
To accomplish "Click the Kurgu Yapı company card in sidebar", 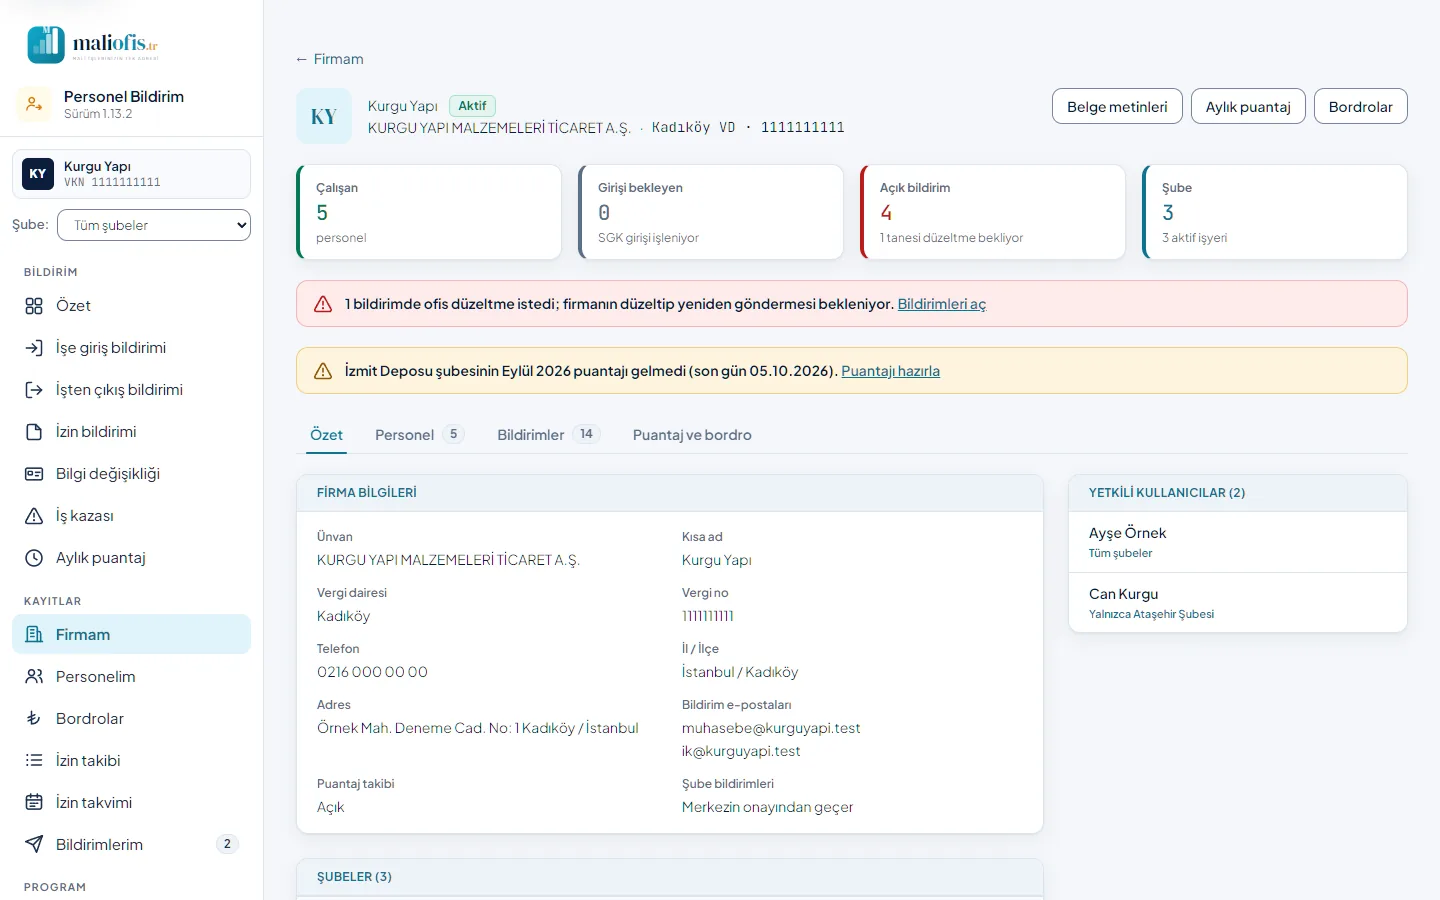I will [131, 174].
